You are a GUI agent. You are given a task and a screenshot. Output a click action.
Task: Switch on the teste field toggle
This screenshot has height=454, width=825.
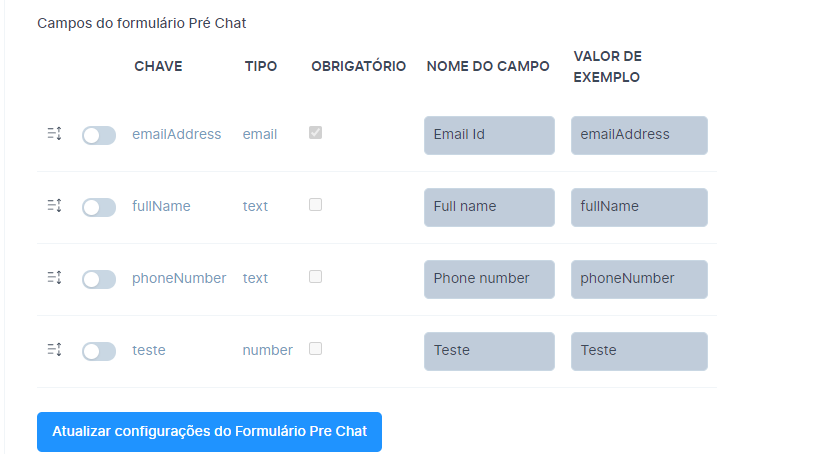pos(99,351)
